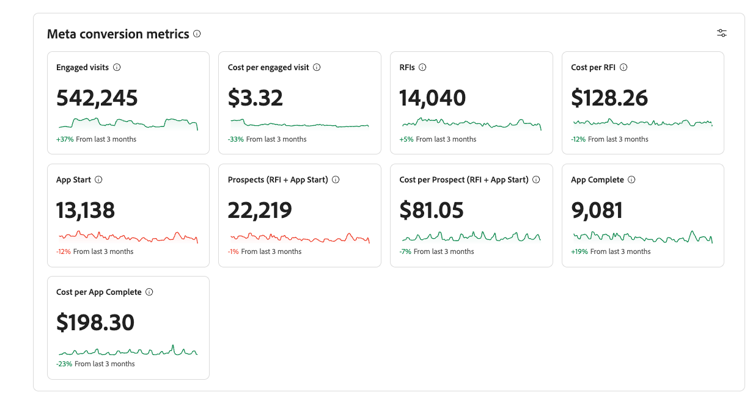750x395 pixels.
Task: Click info icon next to Cost per RFI
Action: tap(623, 67)
